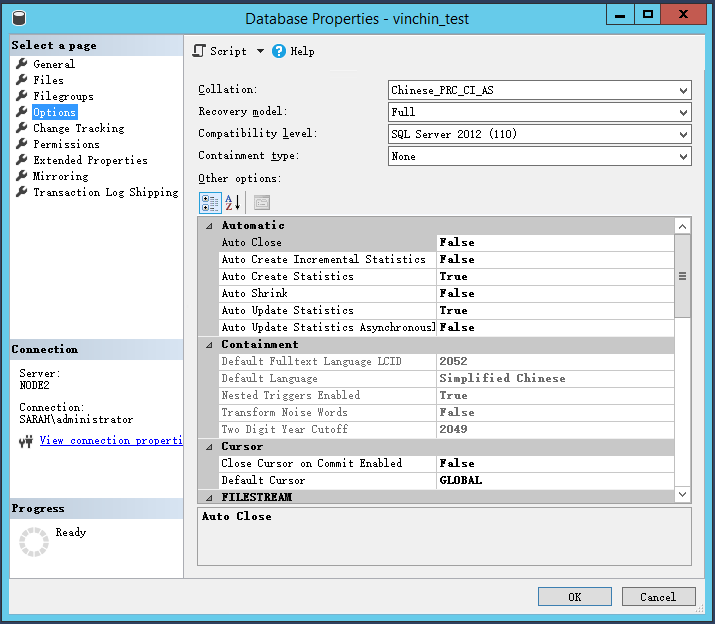Open the General page
This screenshot has width=715, height=624.
click(x=54, y=64)
